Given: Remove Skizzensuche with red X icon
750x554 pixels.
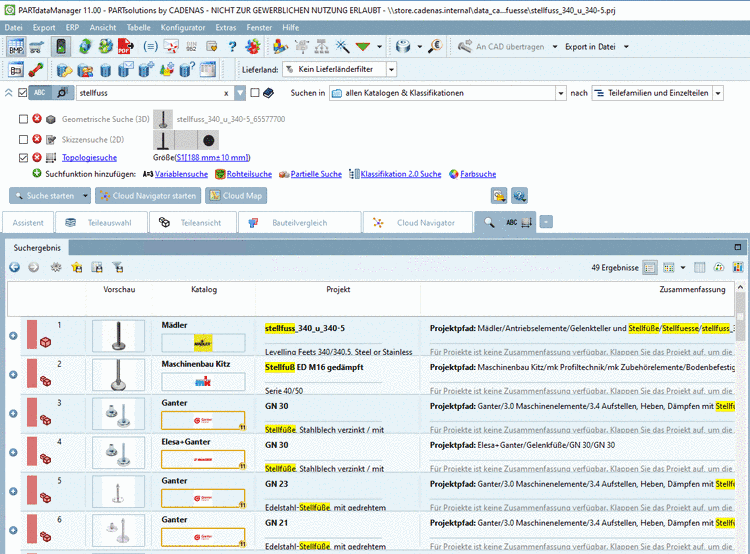Looking at the screenshot, I should click(x=37, y=139).
